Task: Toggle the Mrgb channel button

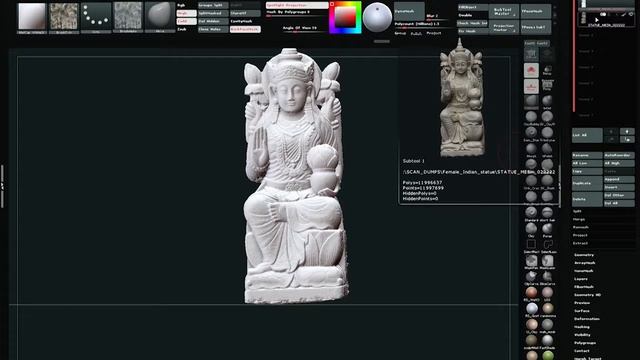Action: point(186,13)
